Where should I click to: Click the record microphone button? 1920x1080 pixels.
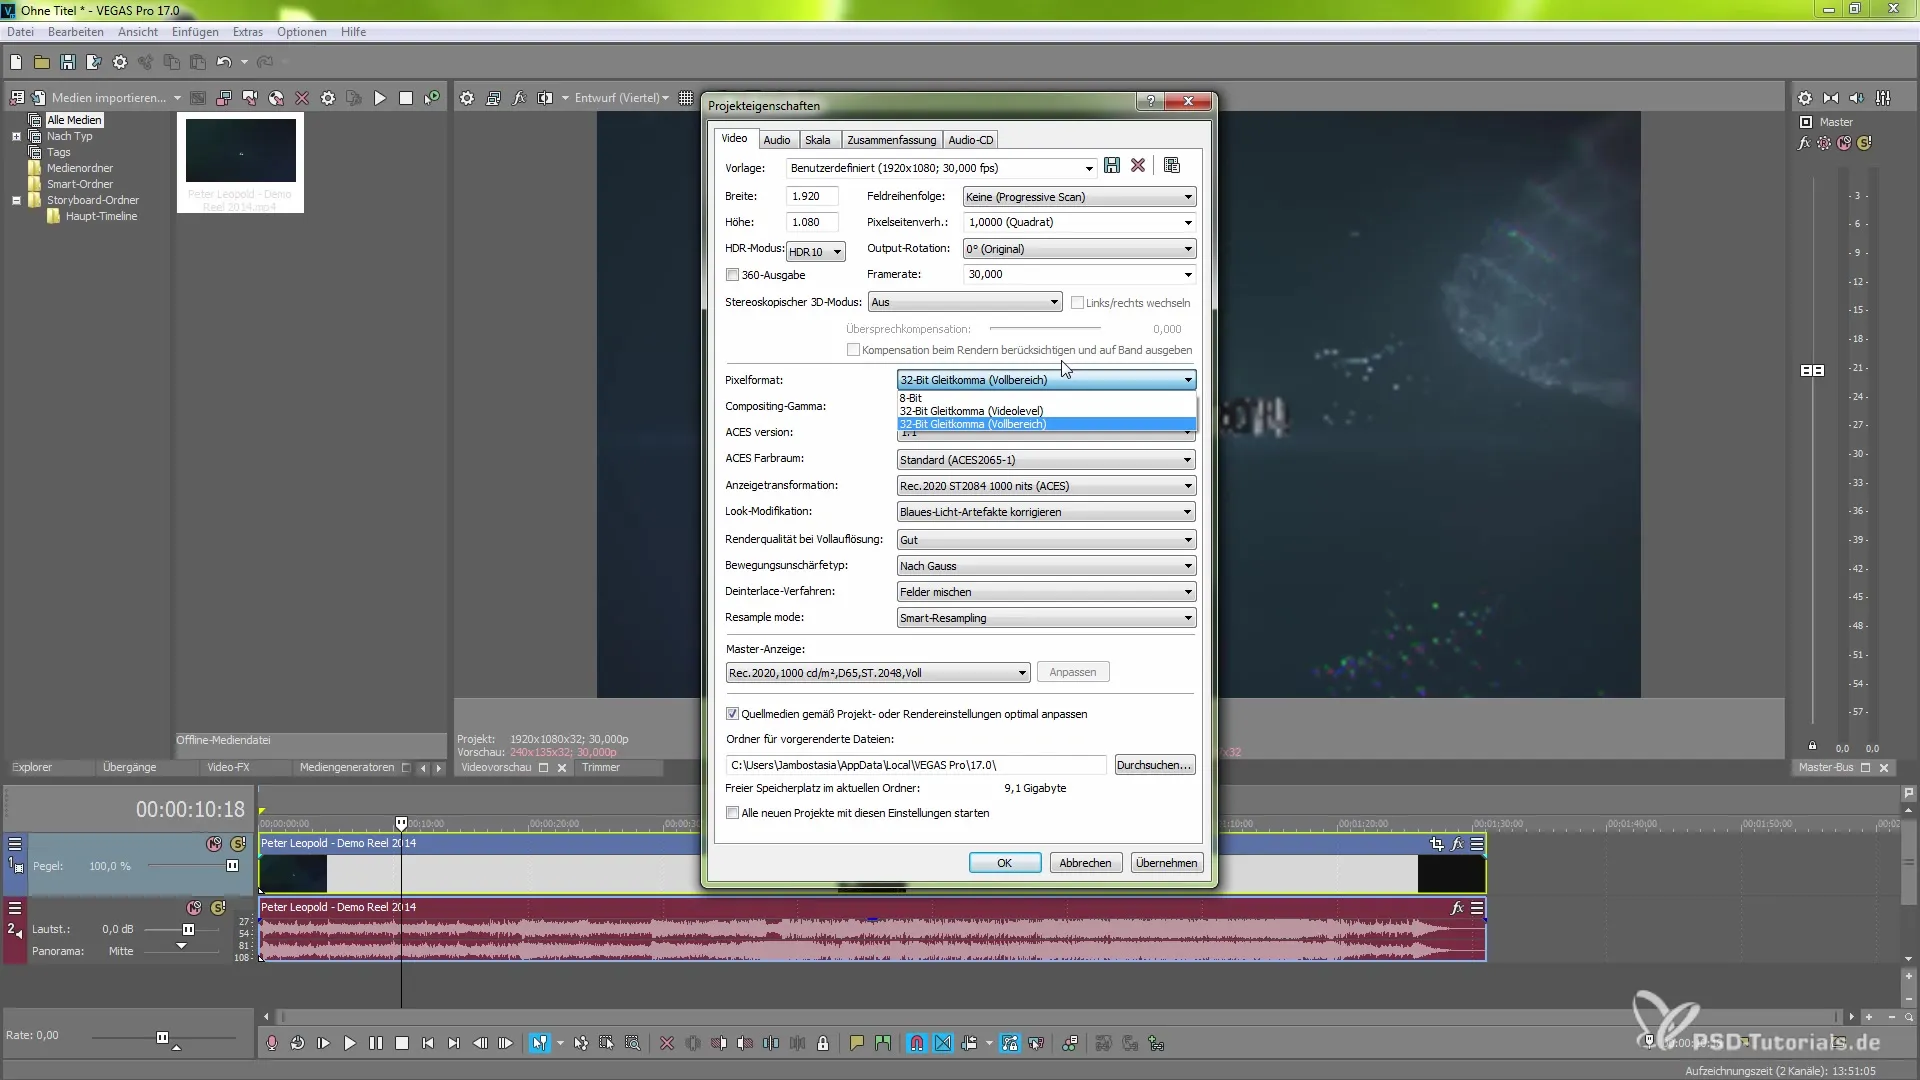(x=271, y=1043)
